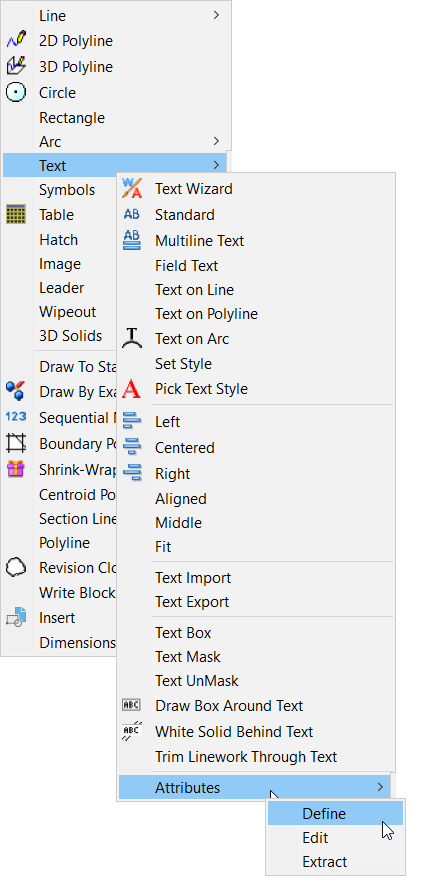Click the White Solid Behind Text icon
The image size is (433, 884).
(x=132, y=731)
